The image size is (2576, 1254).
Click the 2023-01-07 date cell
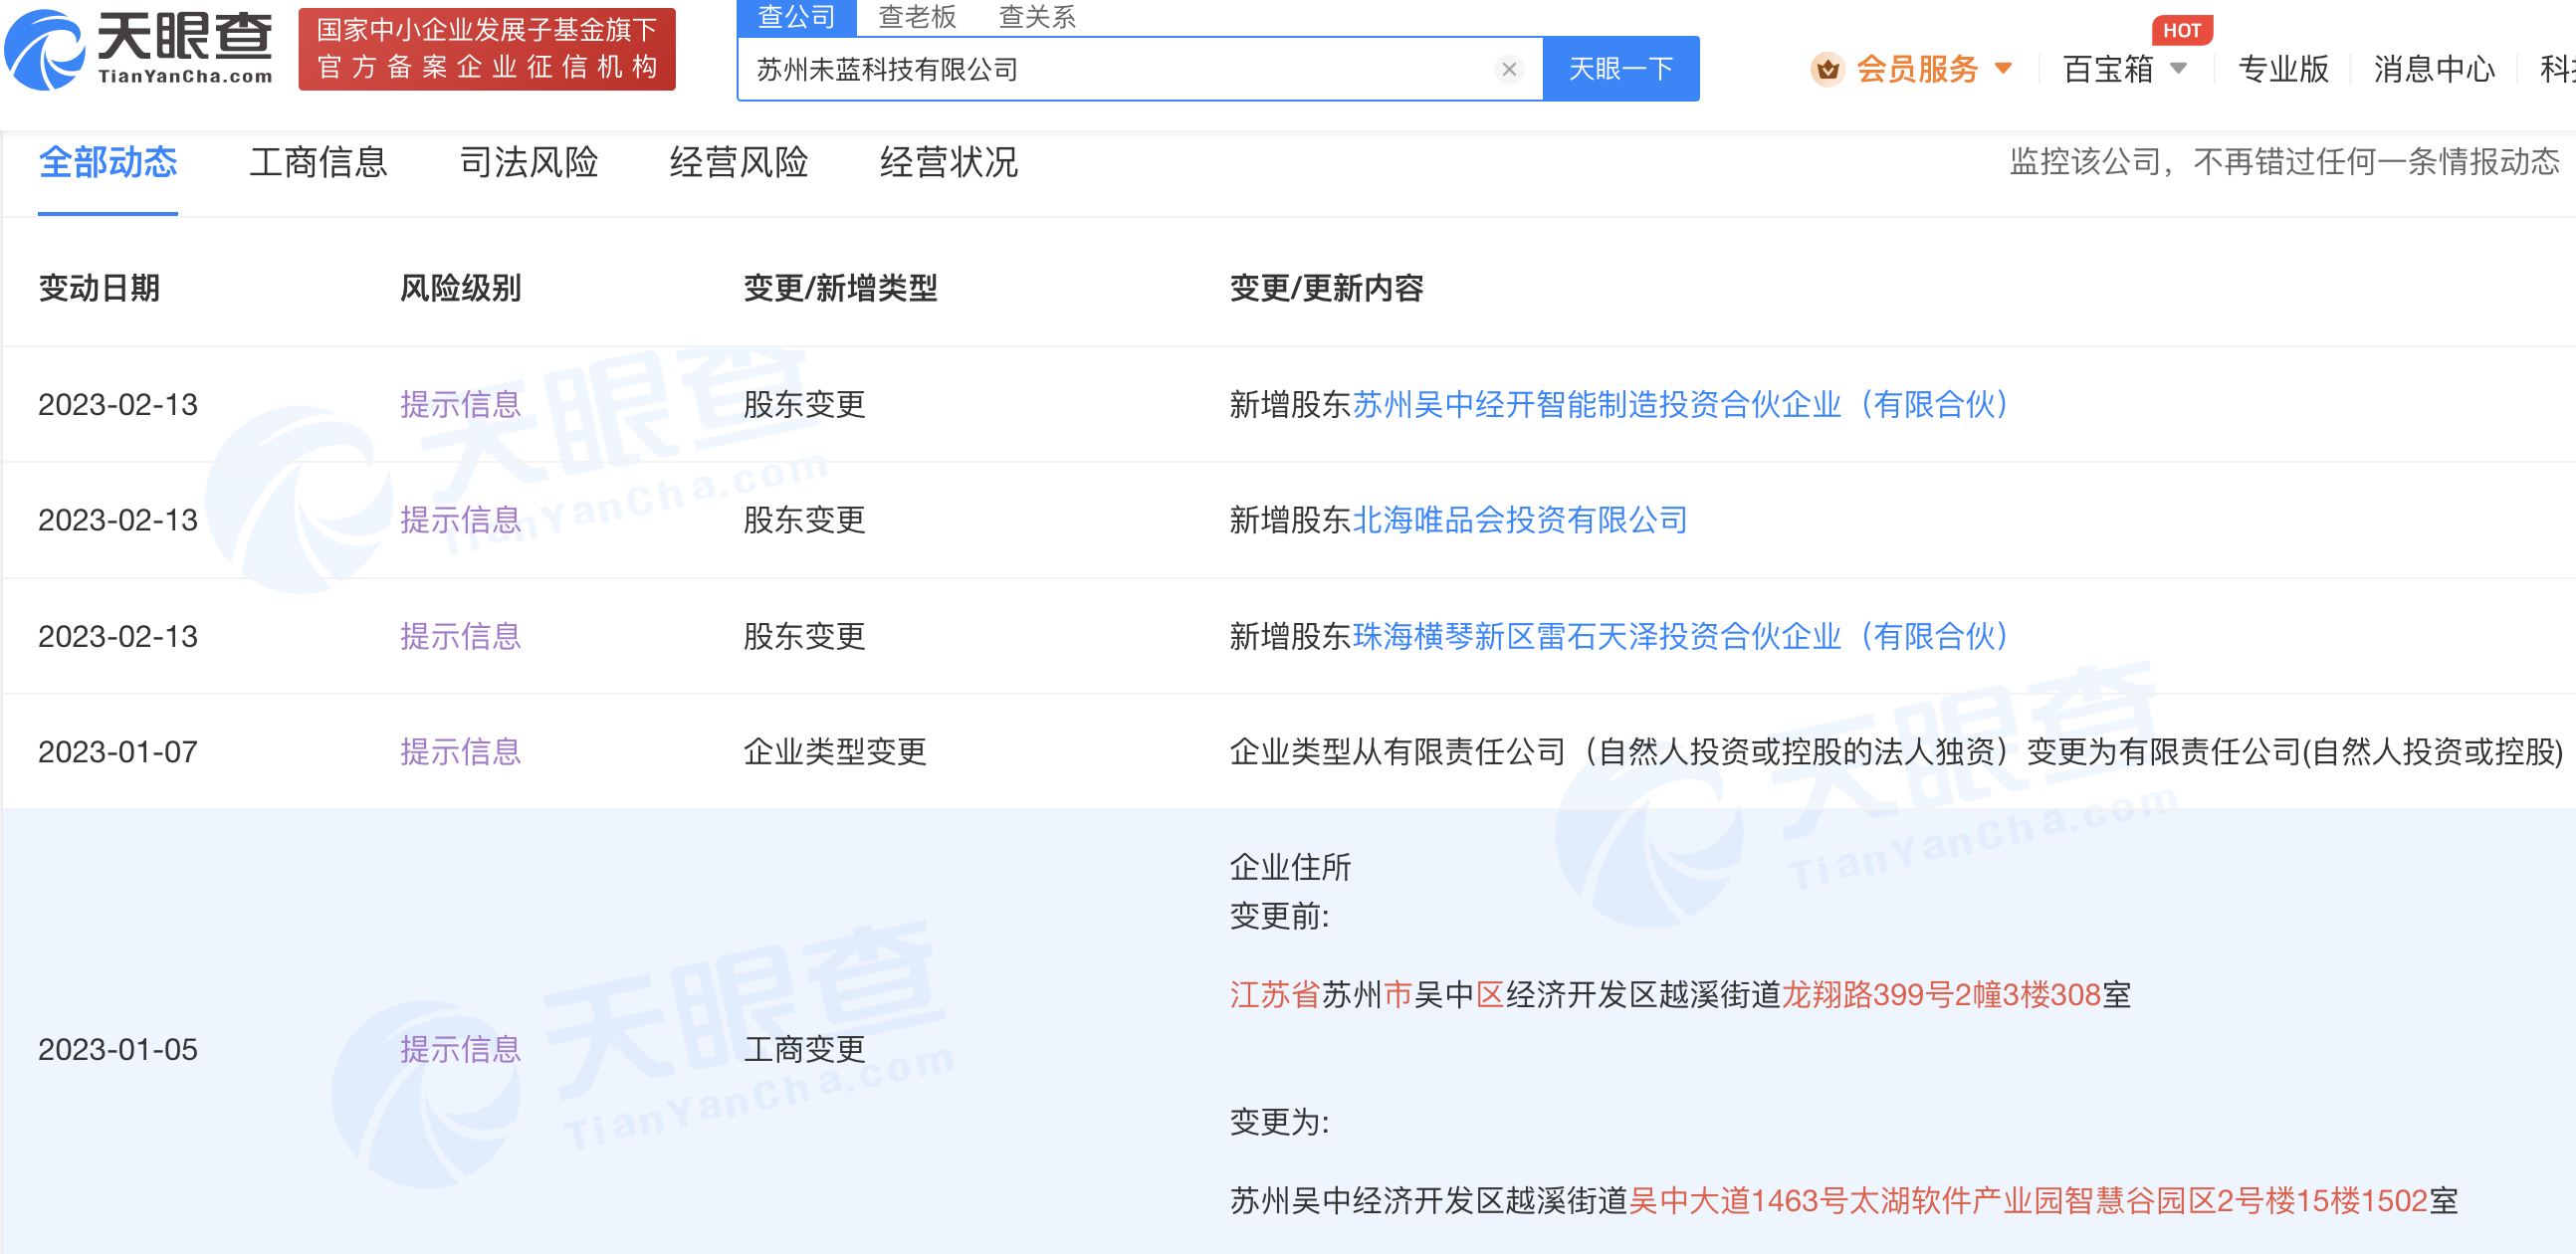coord(118,752)
